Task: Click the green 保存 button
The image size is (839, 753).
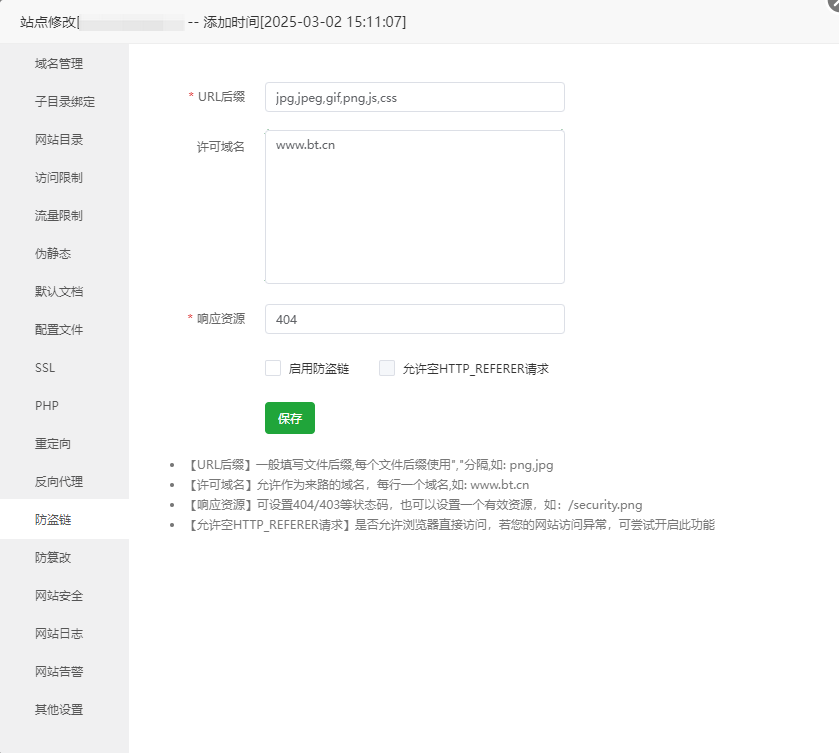Action: coord(289,418)
